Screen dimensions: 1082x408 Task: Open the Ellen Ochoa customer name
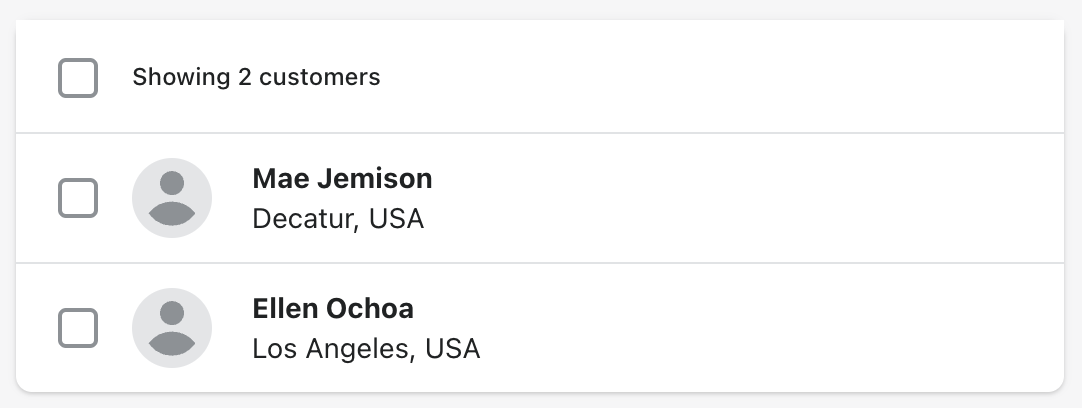coord(332,309)
